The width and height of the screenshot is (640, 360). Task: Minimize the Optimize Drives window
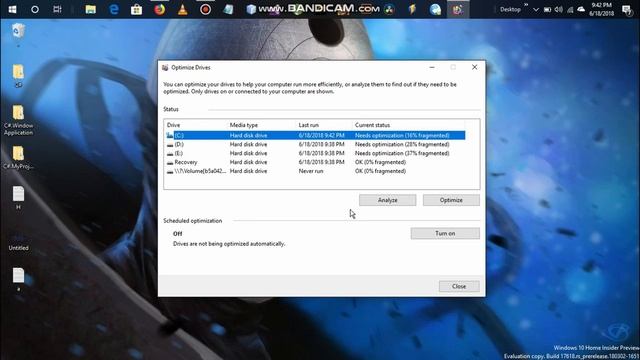coord(432,67)
